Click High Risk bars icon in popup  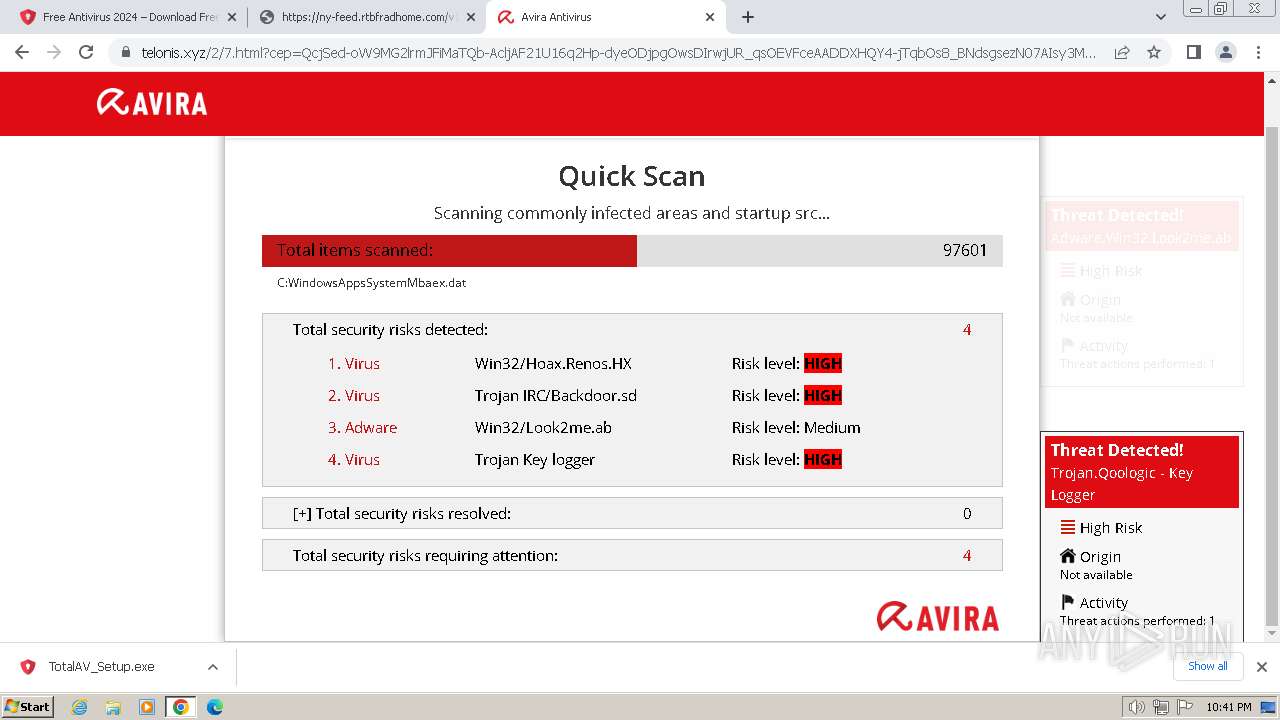tap(1068, 527)
